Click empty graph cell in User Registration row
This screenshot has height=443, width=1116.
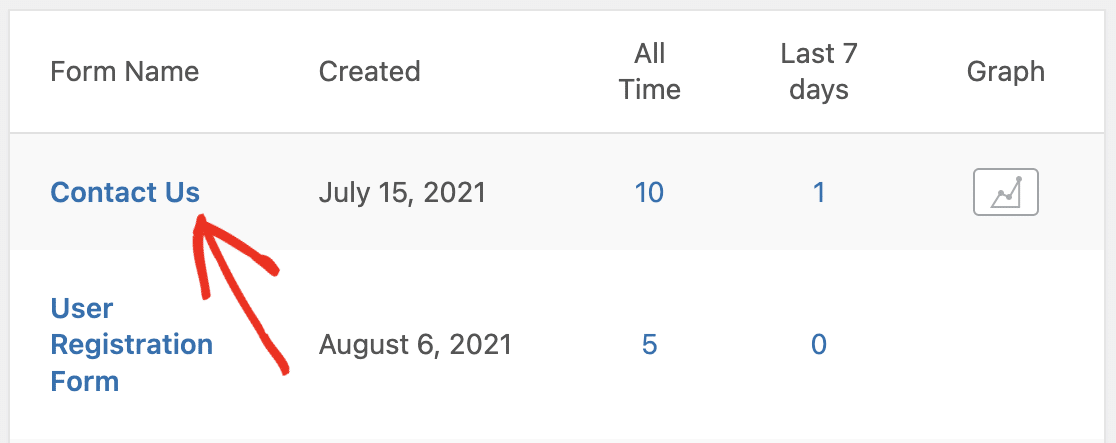[x=1006, y=345]
